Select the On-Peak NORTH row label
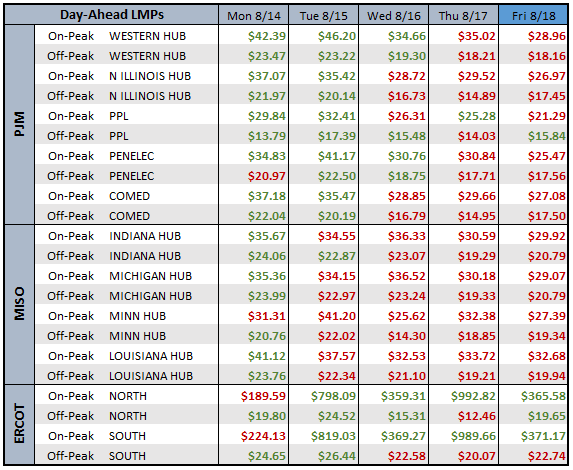Viewport: 573px width, 470px height. click(97, 396)
